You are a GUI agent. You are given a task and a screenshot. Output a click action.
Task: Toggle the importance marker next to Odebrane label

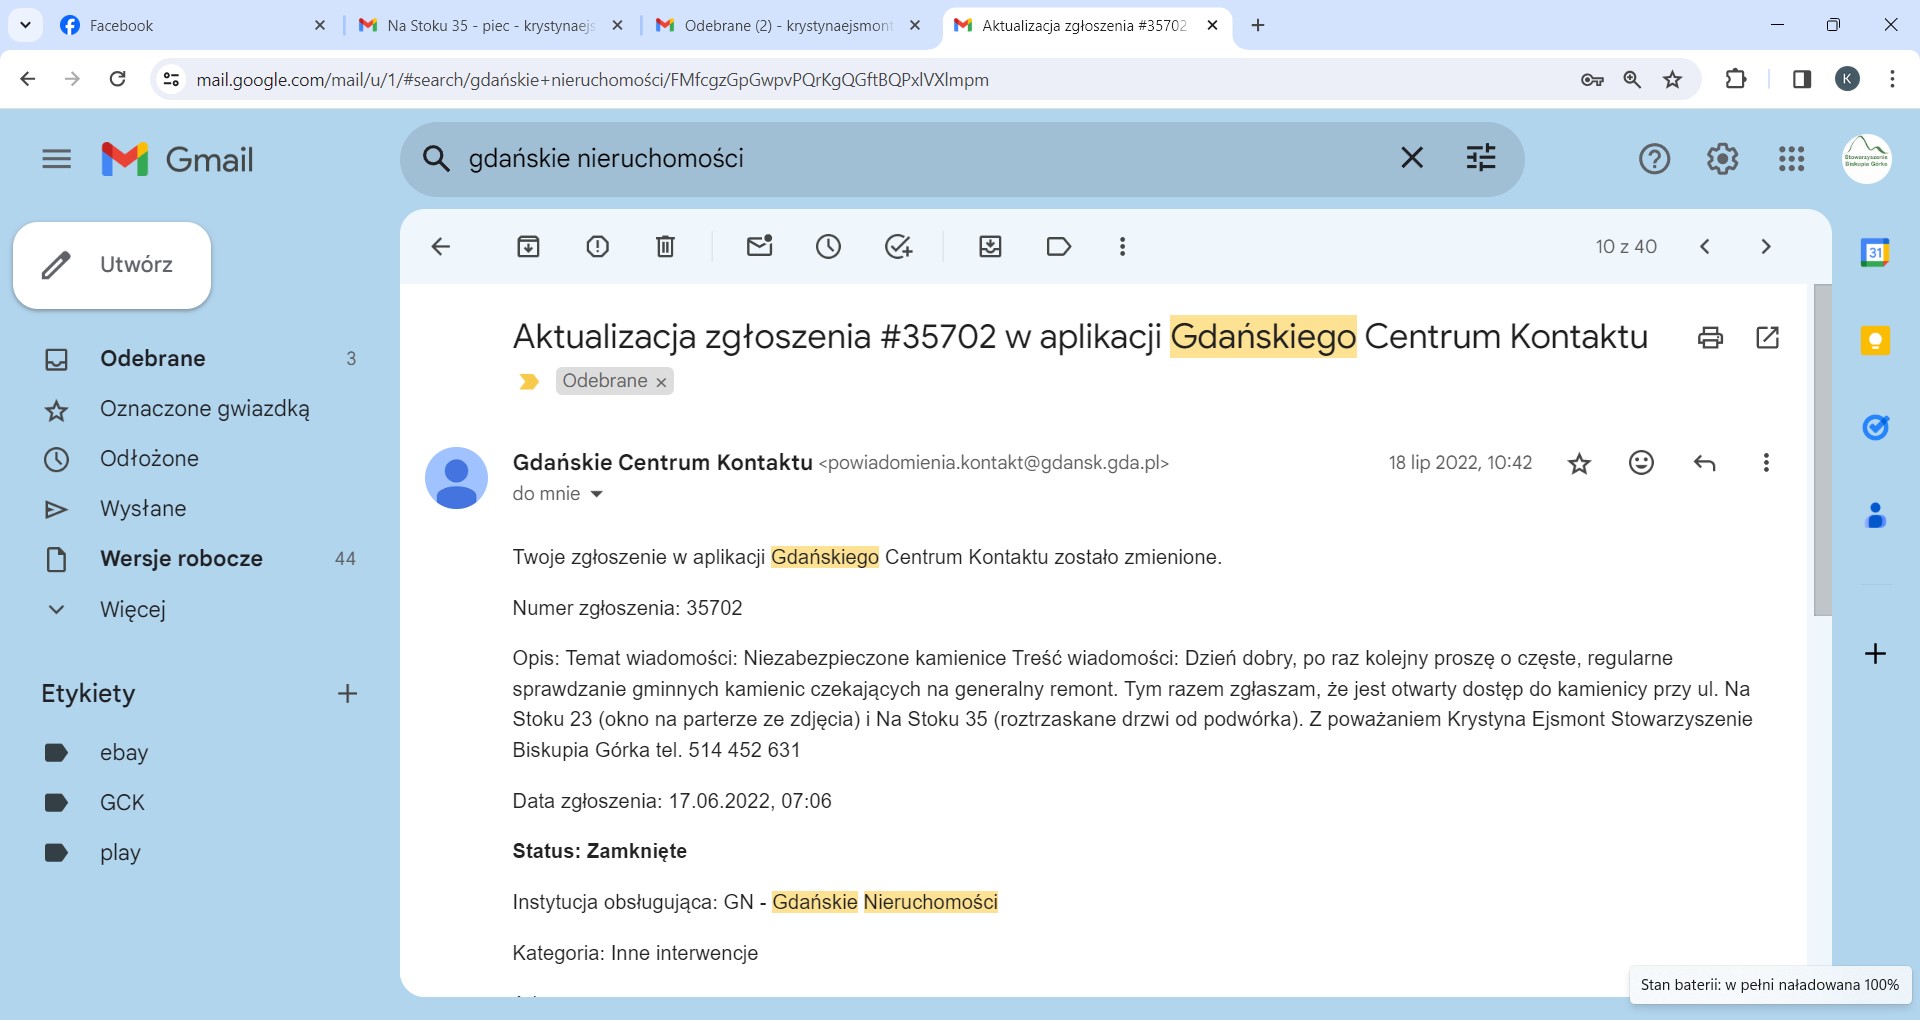pyautogui.click(x=529, y=382)
